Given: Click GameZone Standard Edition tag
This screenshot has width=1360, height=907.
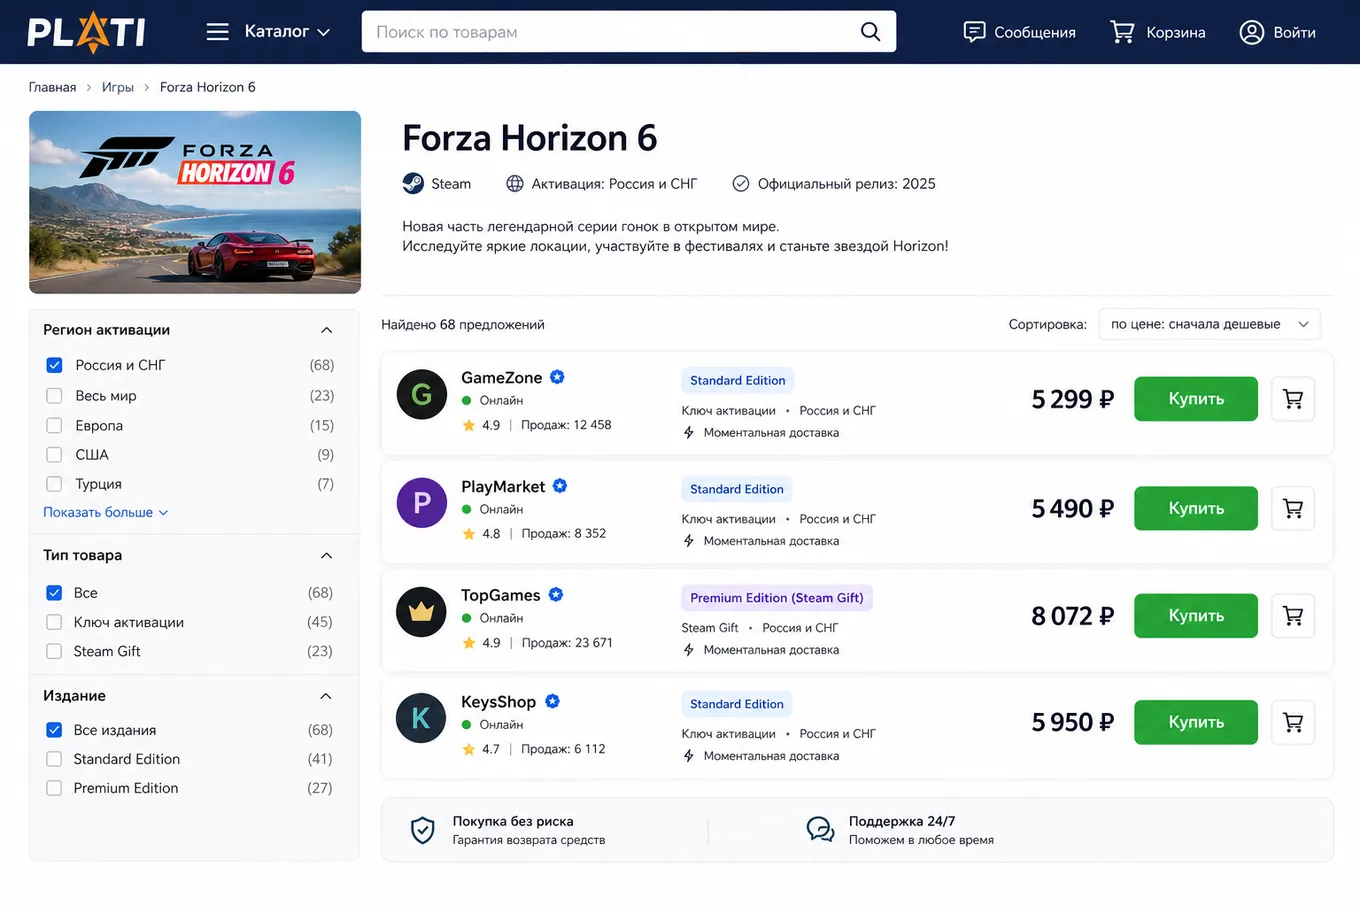Looking at the screenshot, I should tap(738, 381).
